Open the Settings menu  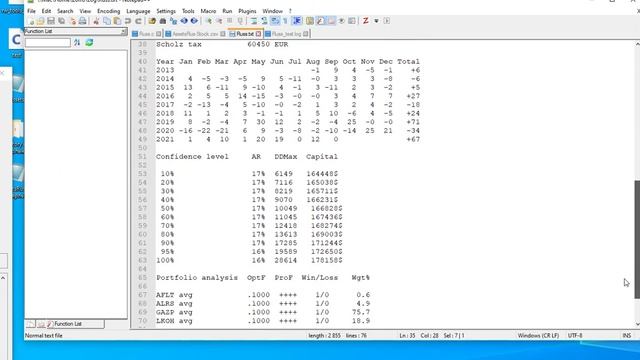point(166,11)
